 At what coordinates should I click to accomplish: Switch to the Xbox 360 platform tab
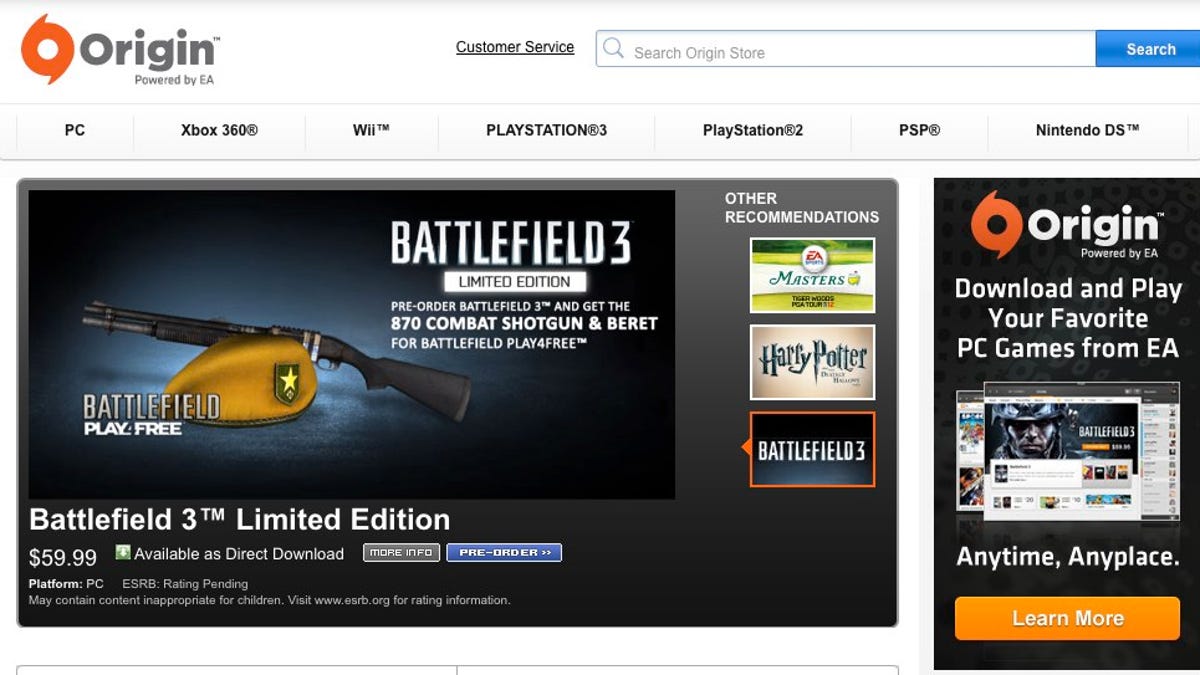point(218,129)
